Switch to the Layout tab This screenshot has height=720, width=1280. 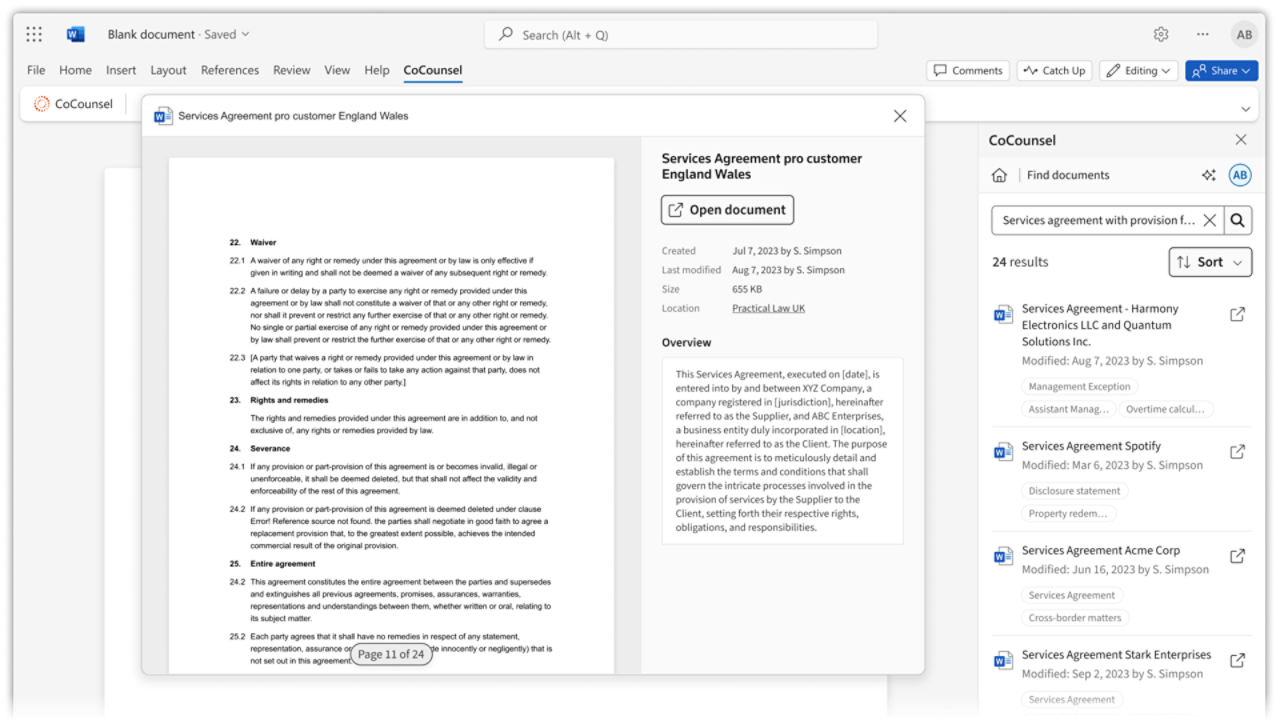[x=168, y=70]
